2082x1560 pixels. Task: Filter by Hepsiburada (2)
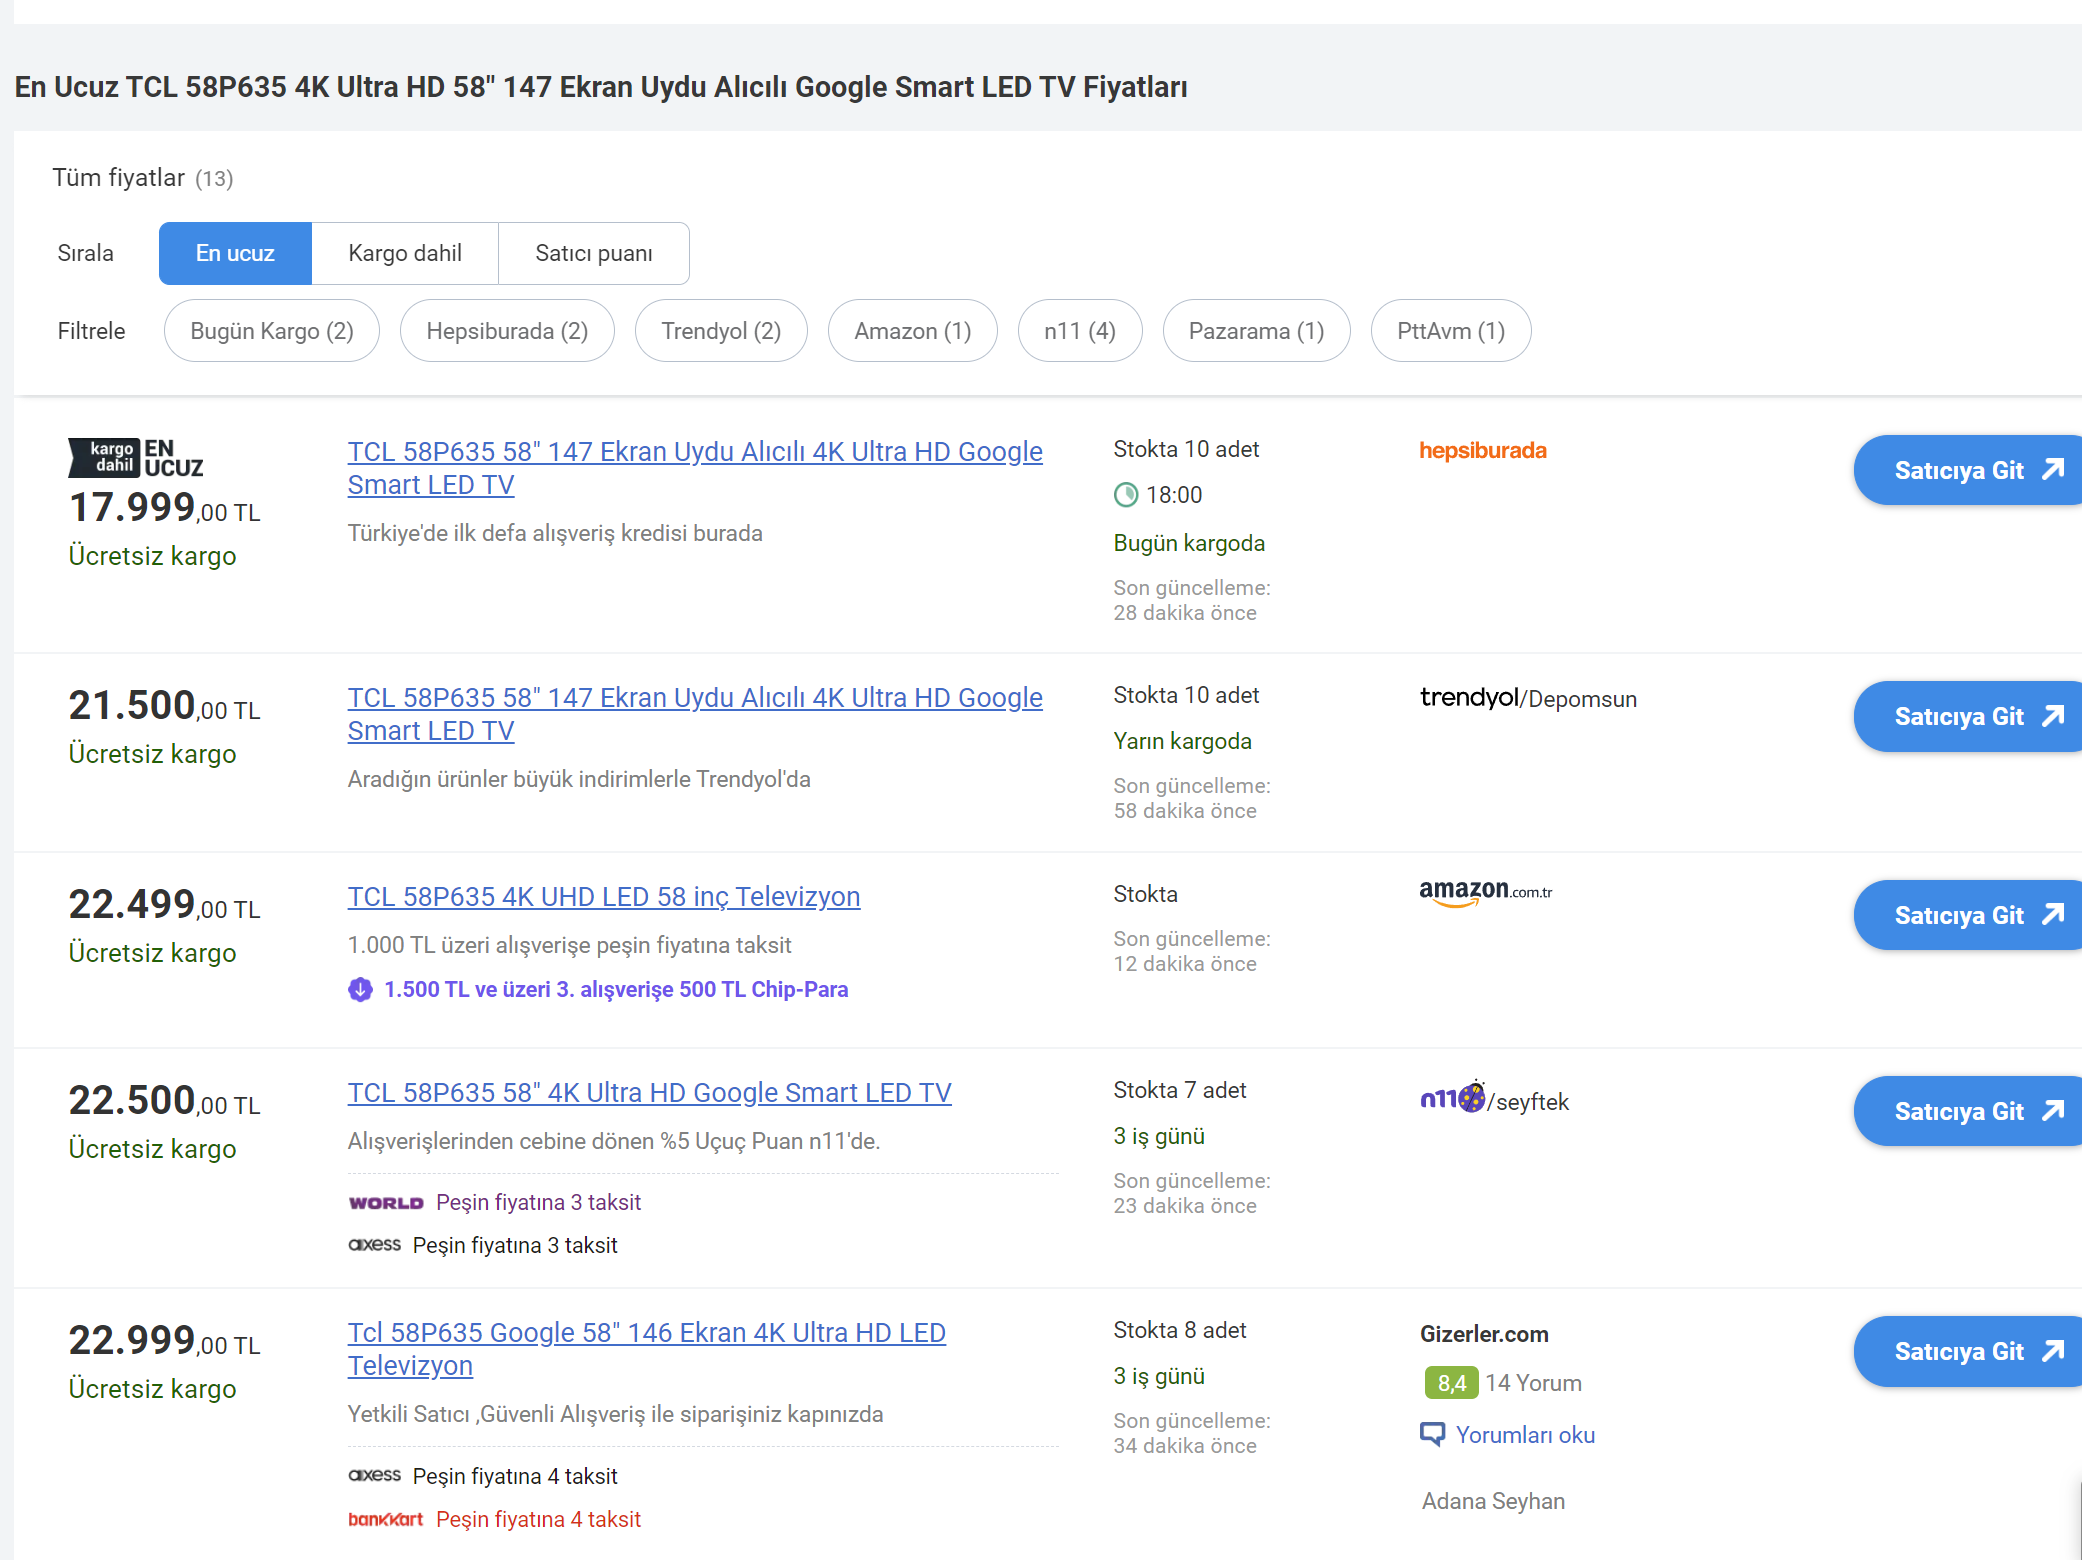(x=507, y=331)
